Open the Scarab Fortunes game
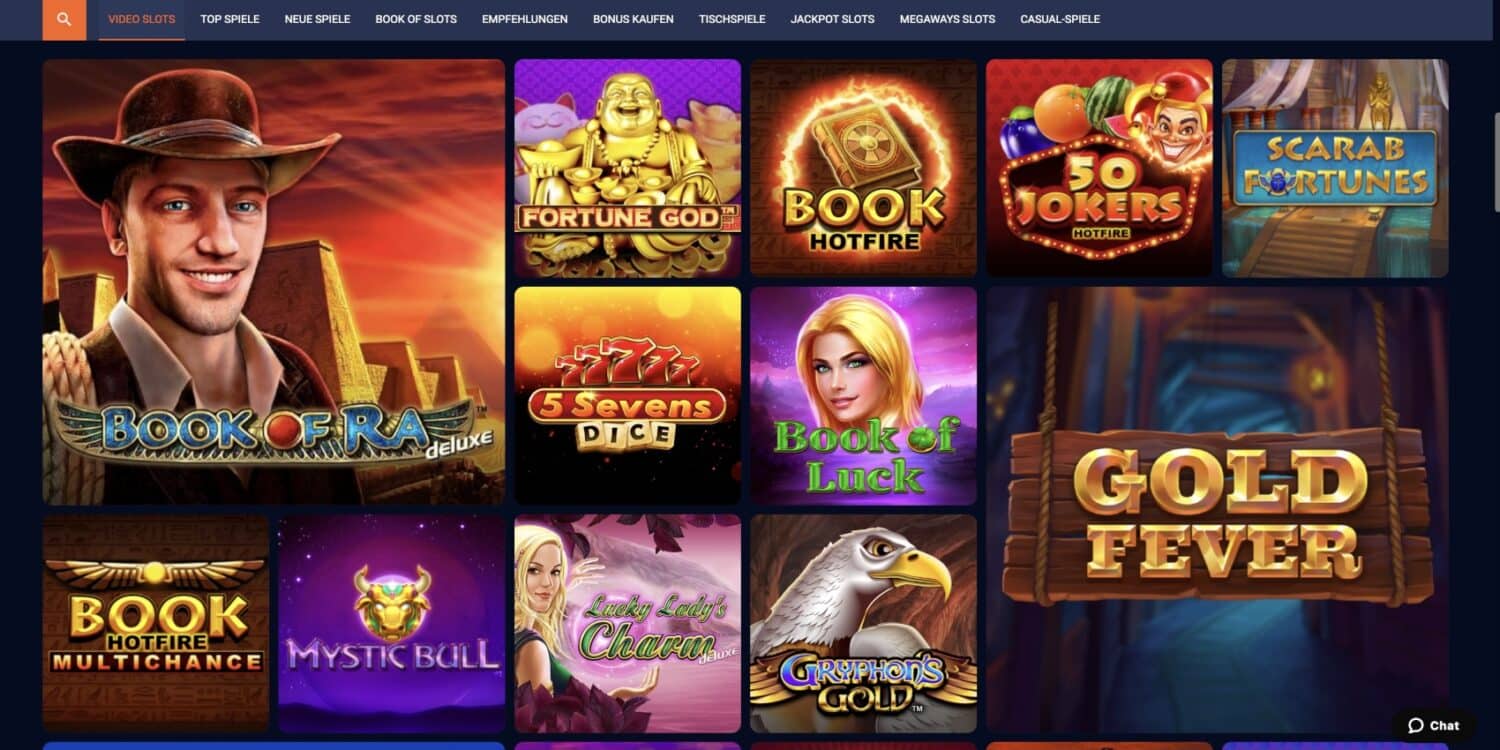Screen dimensions: 1500x750 click(x=1335, y=168)
